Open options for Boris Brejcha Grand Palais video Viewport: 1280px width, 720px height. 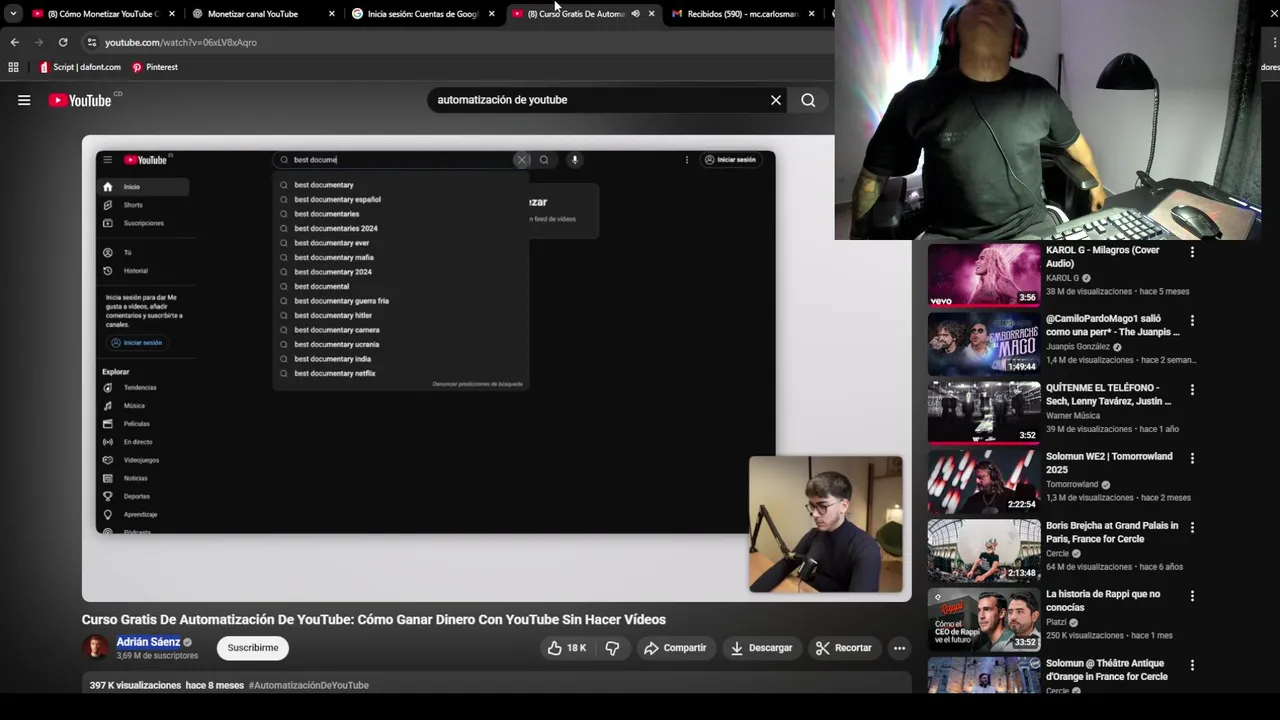[x=1192, y=527]
